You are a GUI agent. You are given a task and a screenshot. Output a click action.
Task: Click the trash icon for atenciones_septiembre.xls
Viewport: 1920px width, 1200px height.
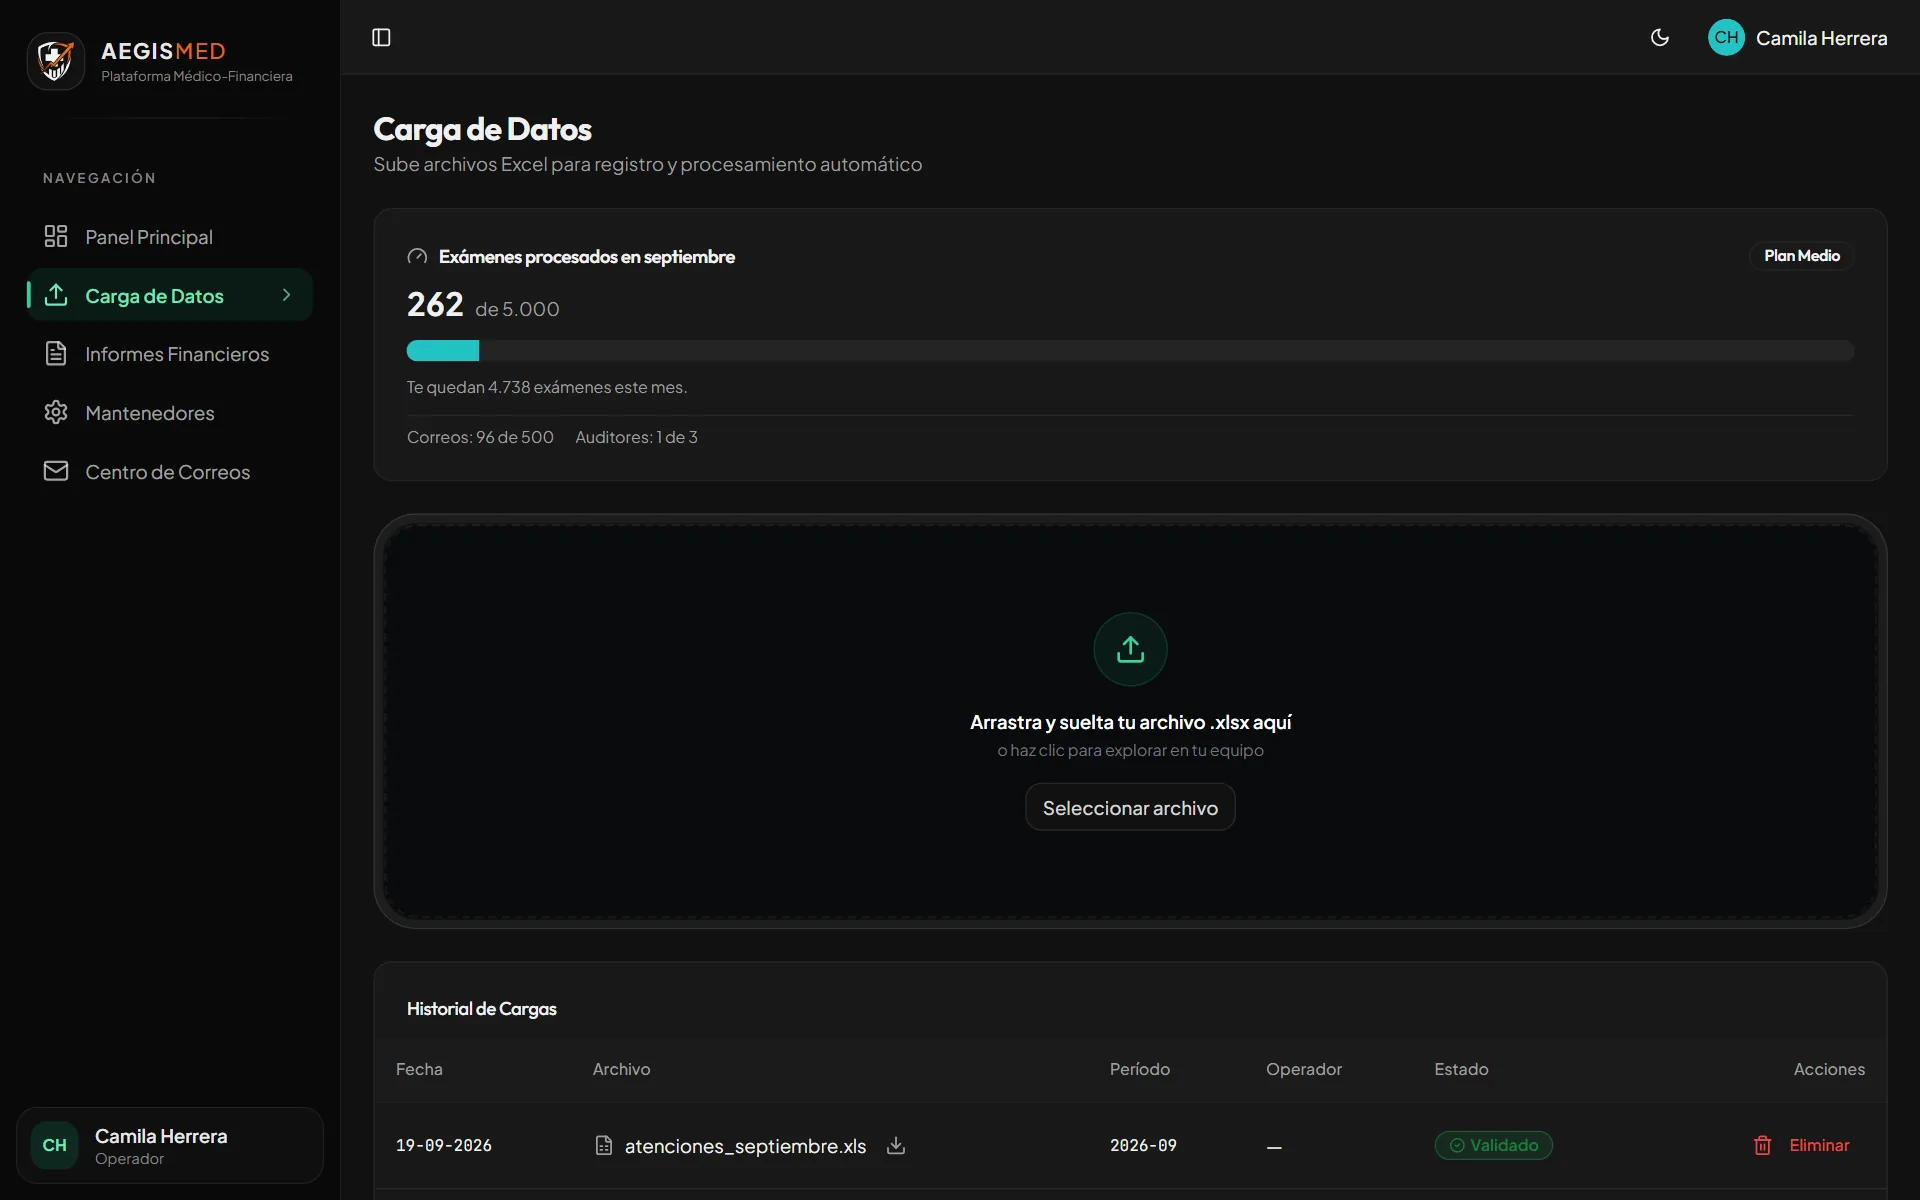pos(1762,1145)
